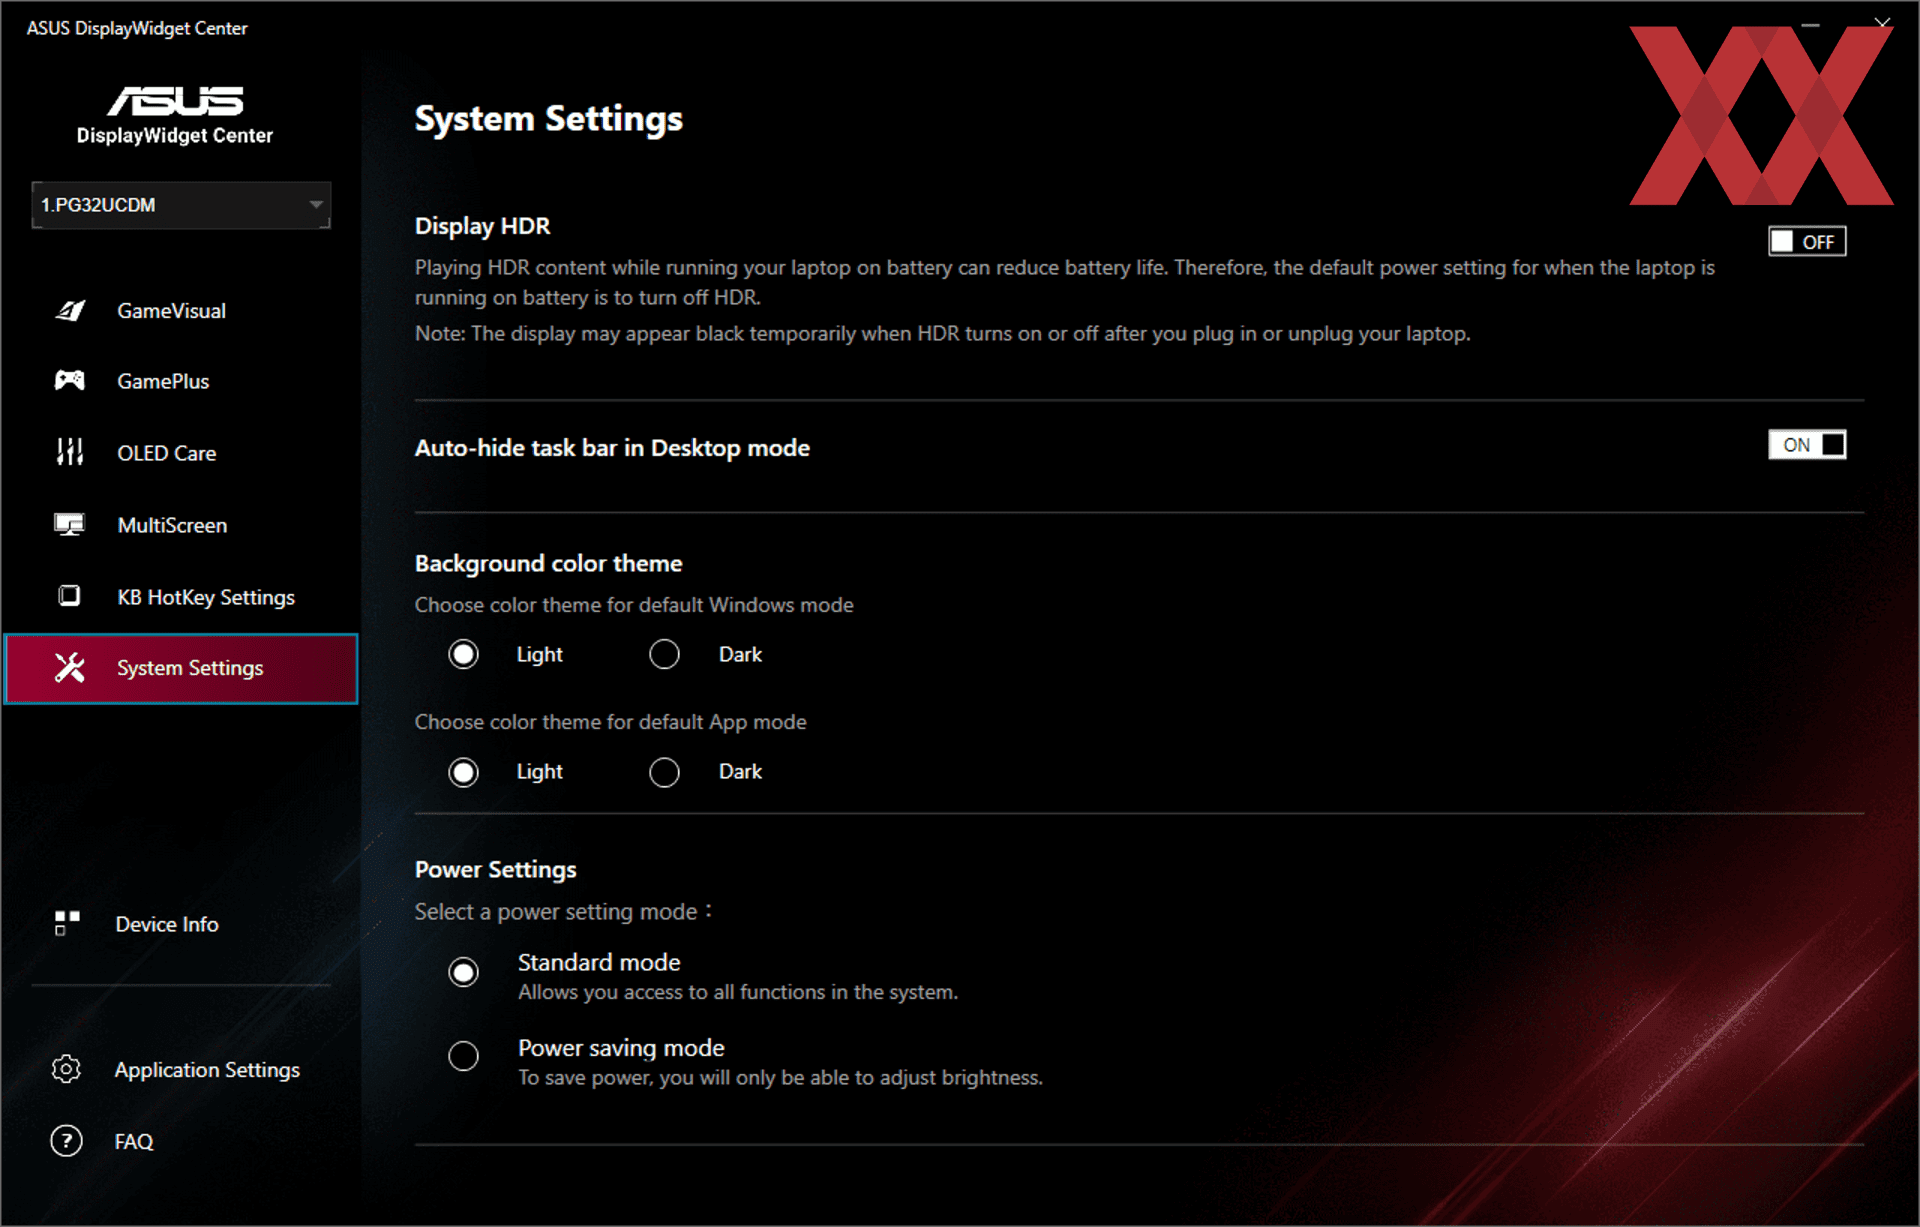Click the FAQ question mark icon
Screen dimensions: 1920x1227
66,1140
